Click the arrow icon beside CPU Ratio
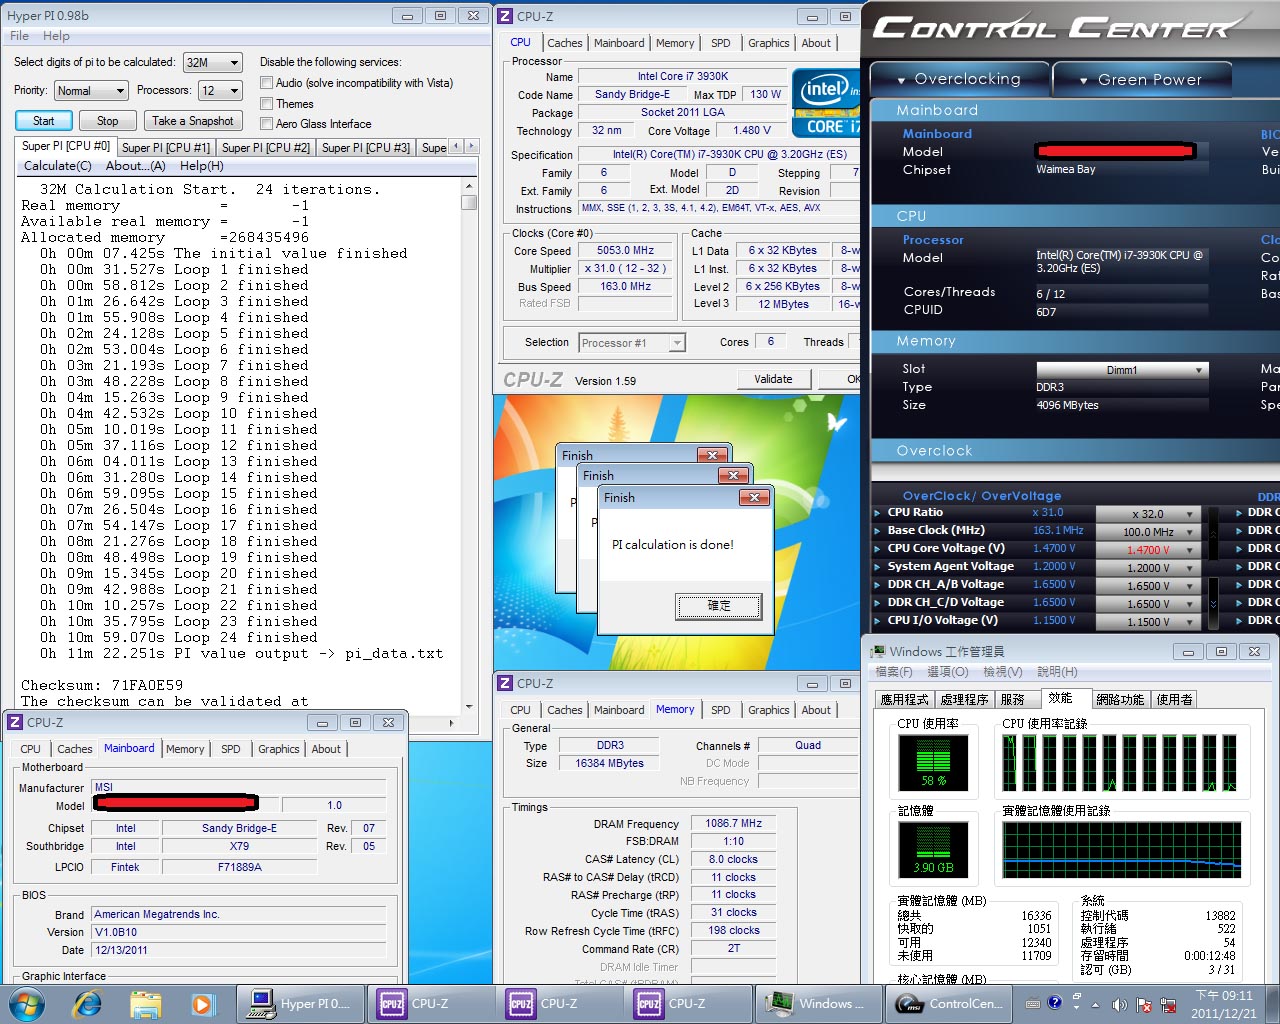Image resolution: width=1280 pixels, height=1024 pixels. click(x=879, y=513)
